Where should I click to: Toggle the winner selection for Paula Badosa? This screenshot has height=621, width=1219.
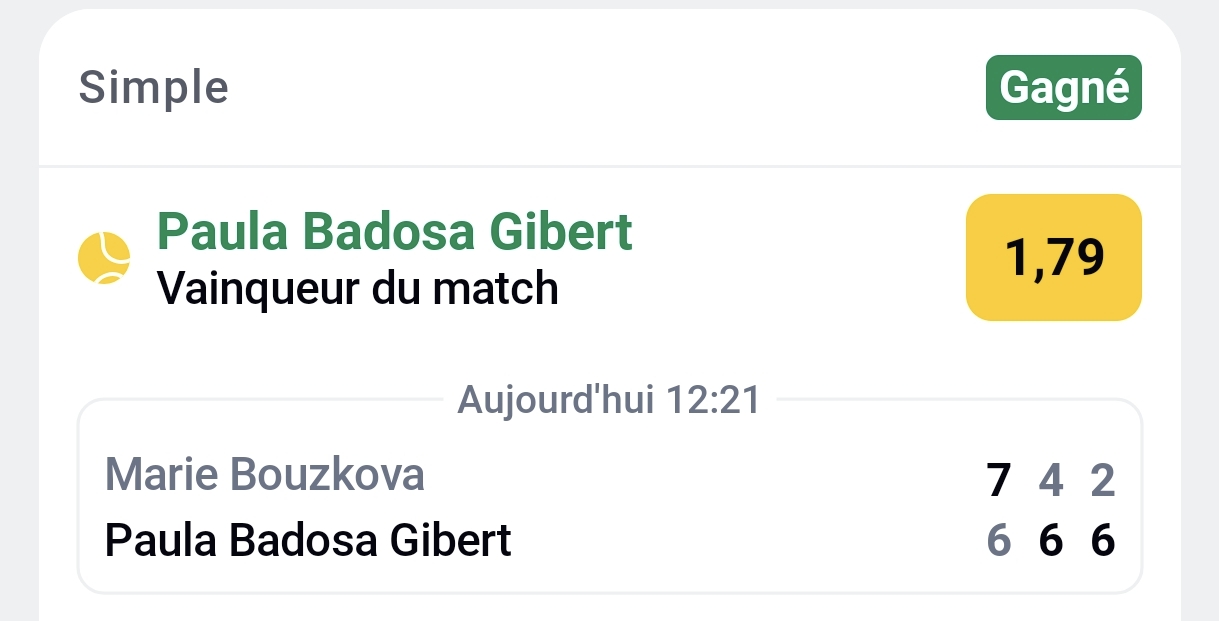click(393, 231)
